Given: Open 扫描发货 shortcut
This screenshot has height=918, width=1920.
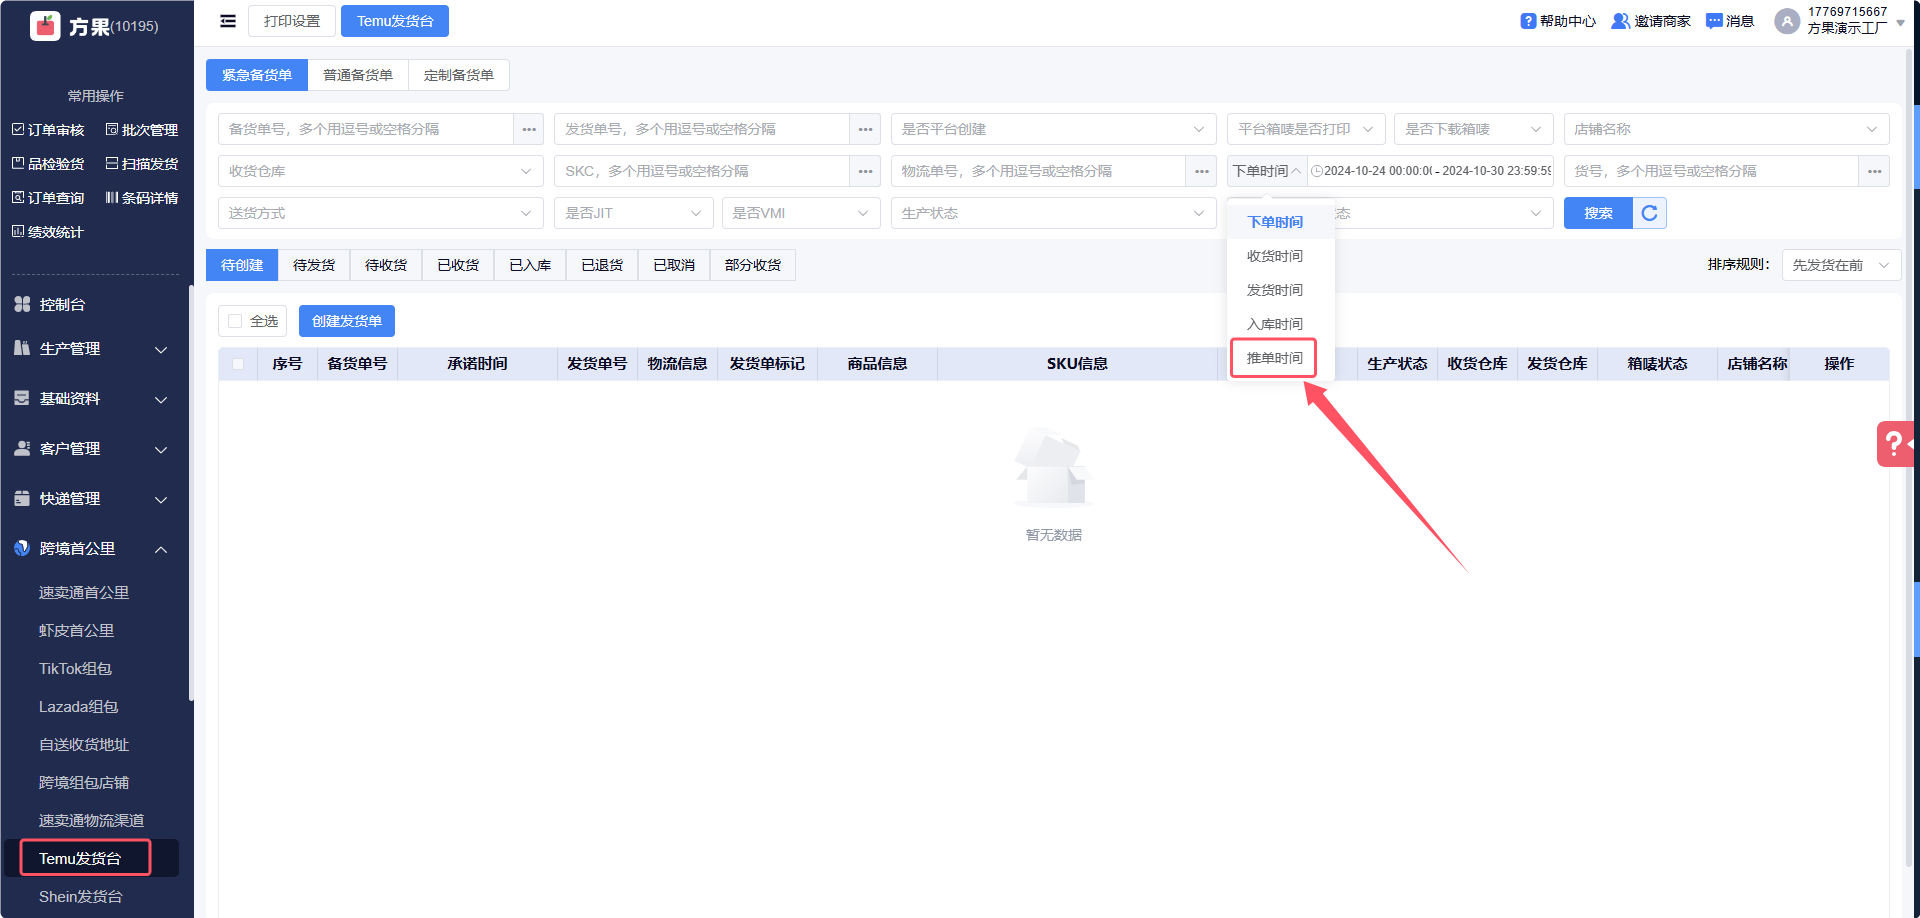Looking at the screenshot, I should tap(142, 164).
